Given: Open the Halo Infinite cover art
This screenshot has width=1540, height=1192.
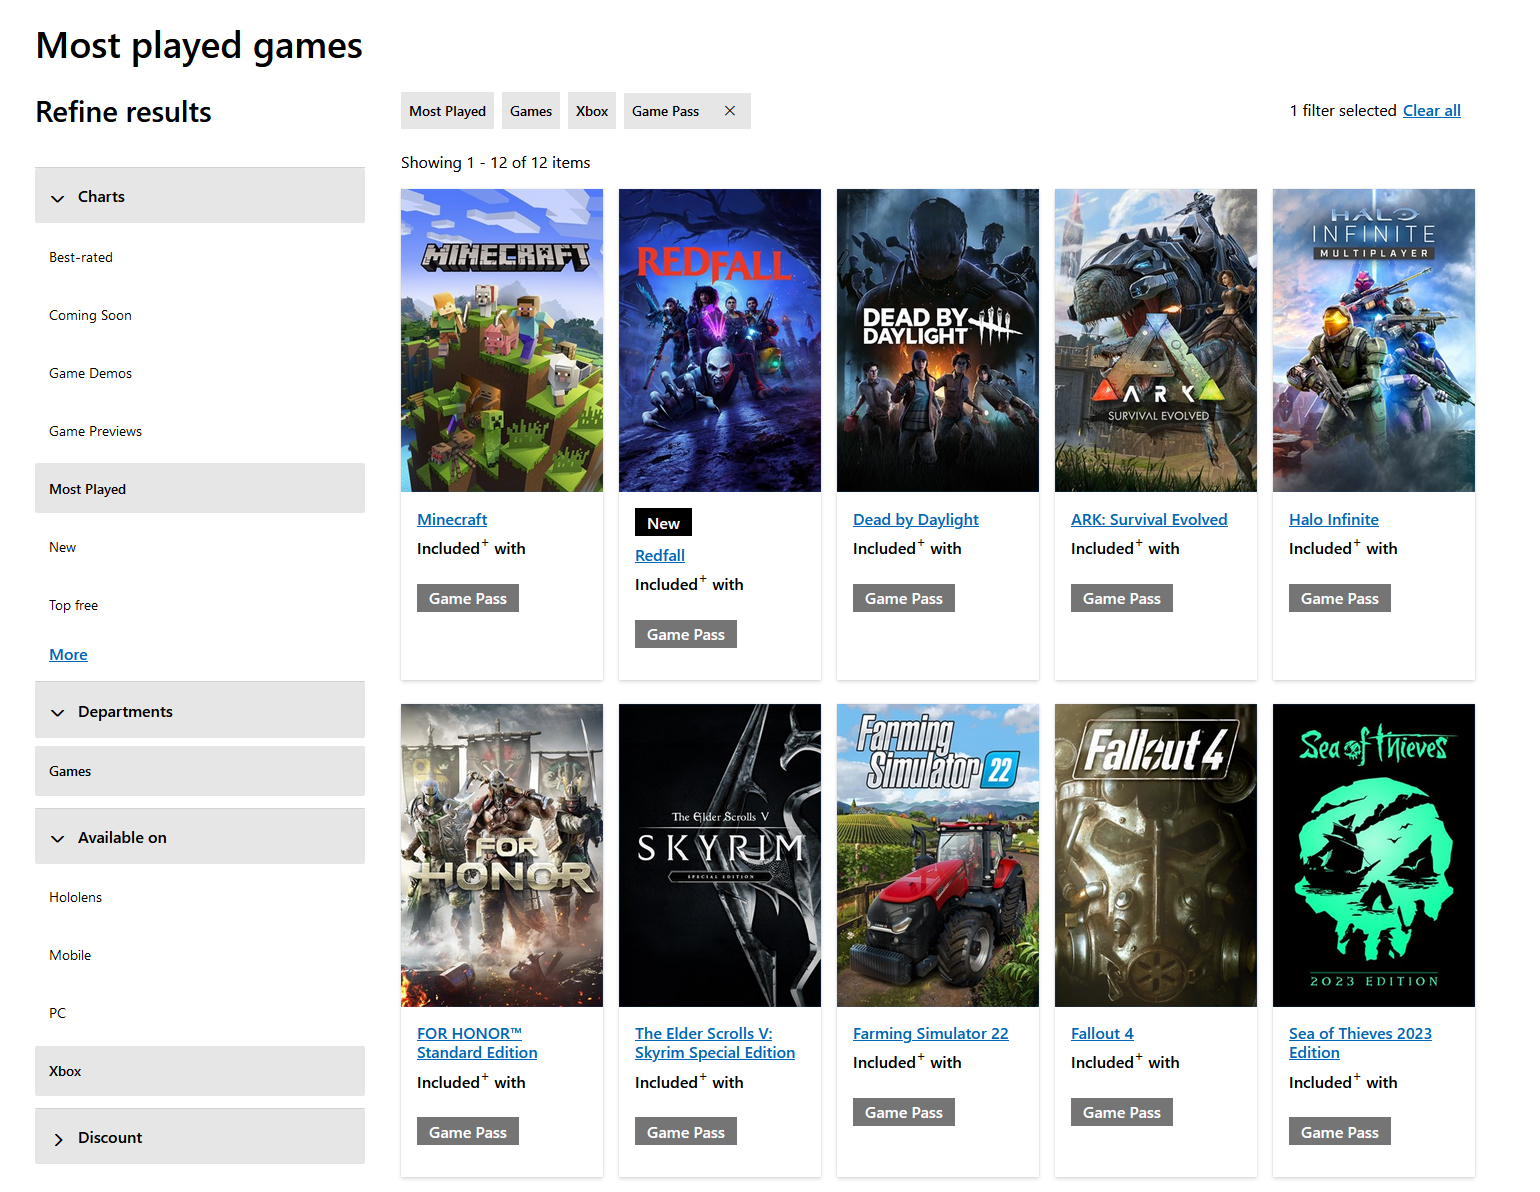Looking at the screenshot, I should [1374, 340].
